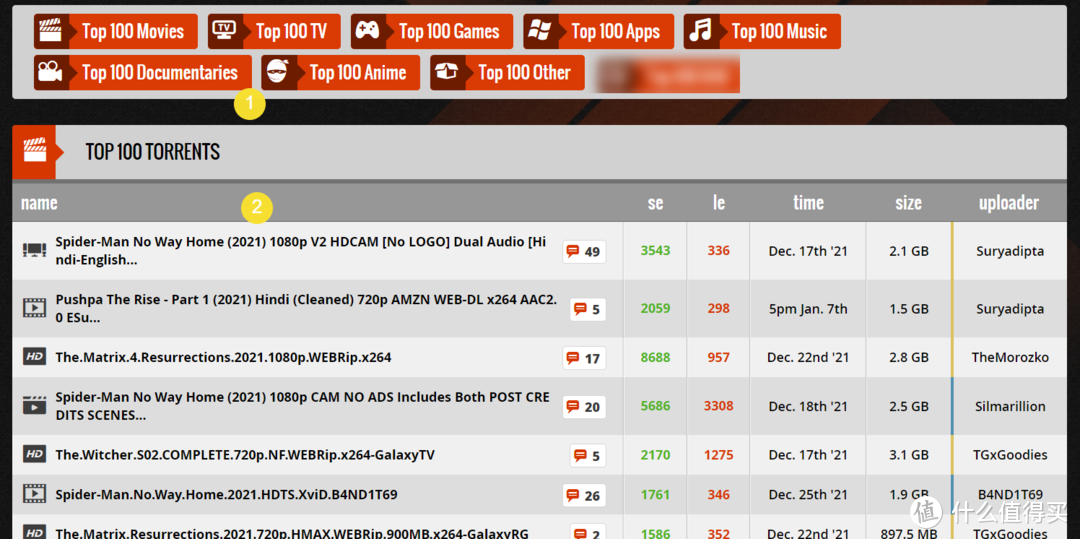Image resolution: width=1080 pixels, height=539 pixels.
Task: Open Spider-Man 1080p CAM NO ADS torrent
Action: (302, 406)
